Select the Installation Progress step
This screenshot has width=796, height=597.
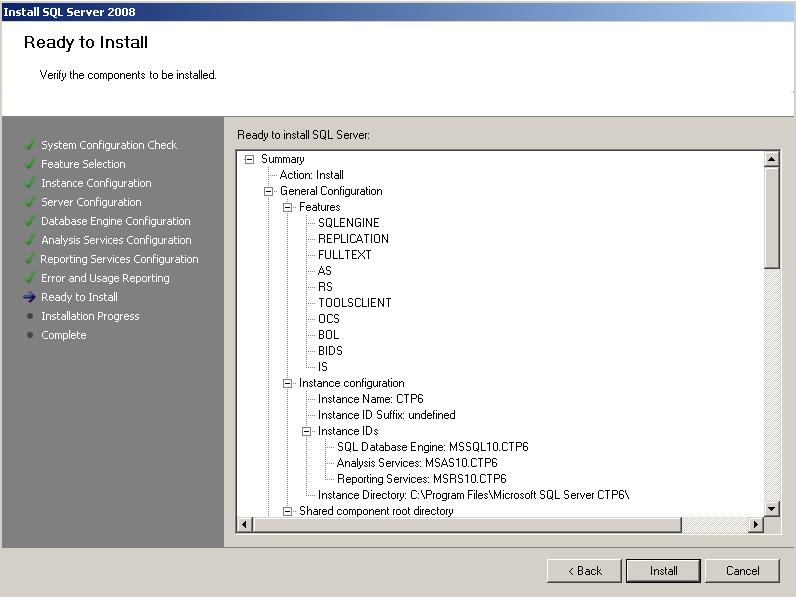coord(90,316)
